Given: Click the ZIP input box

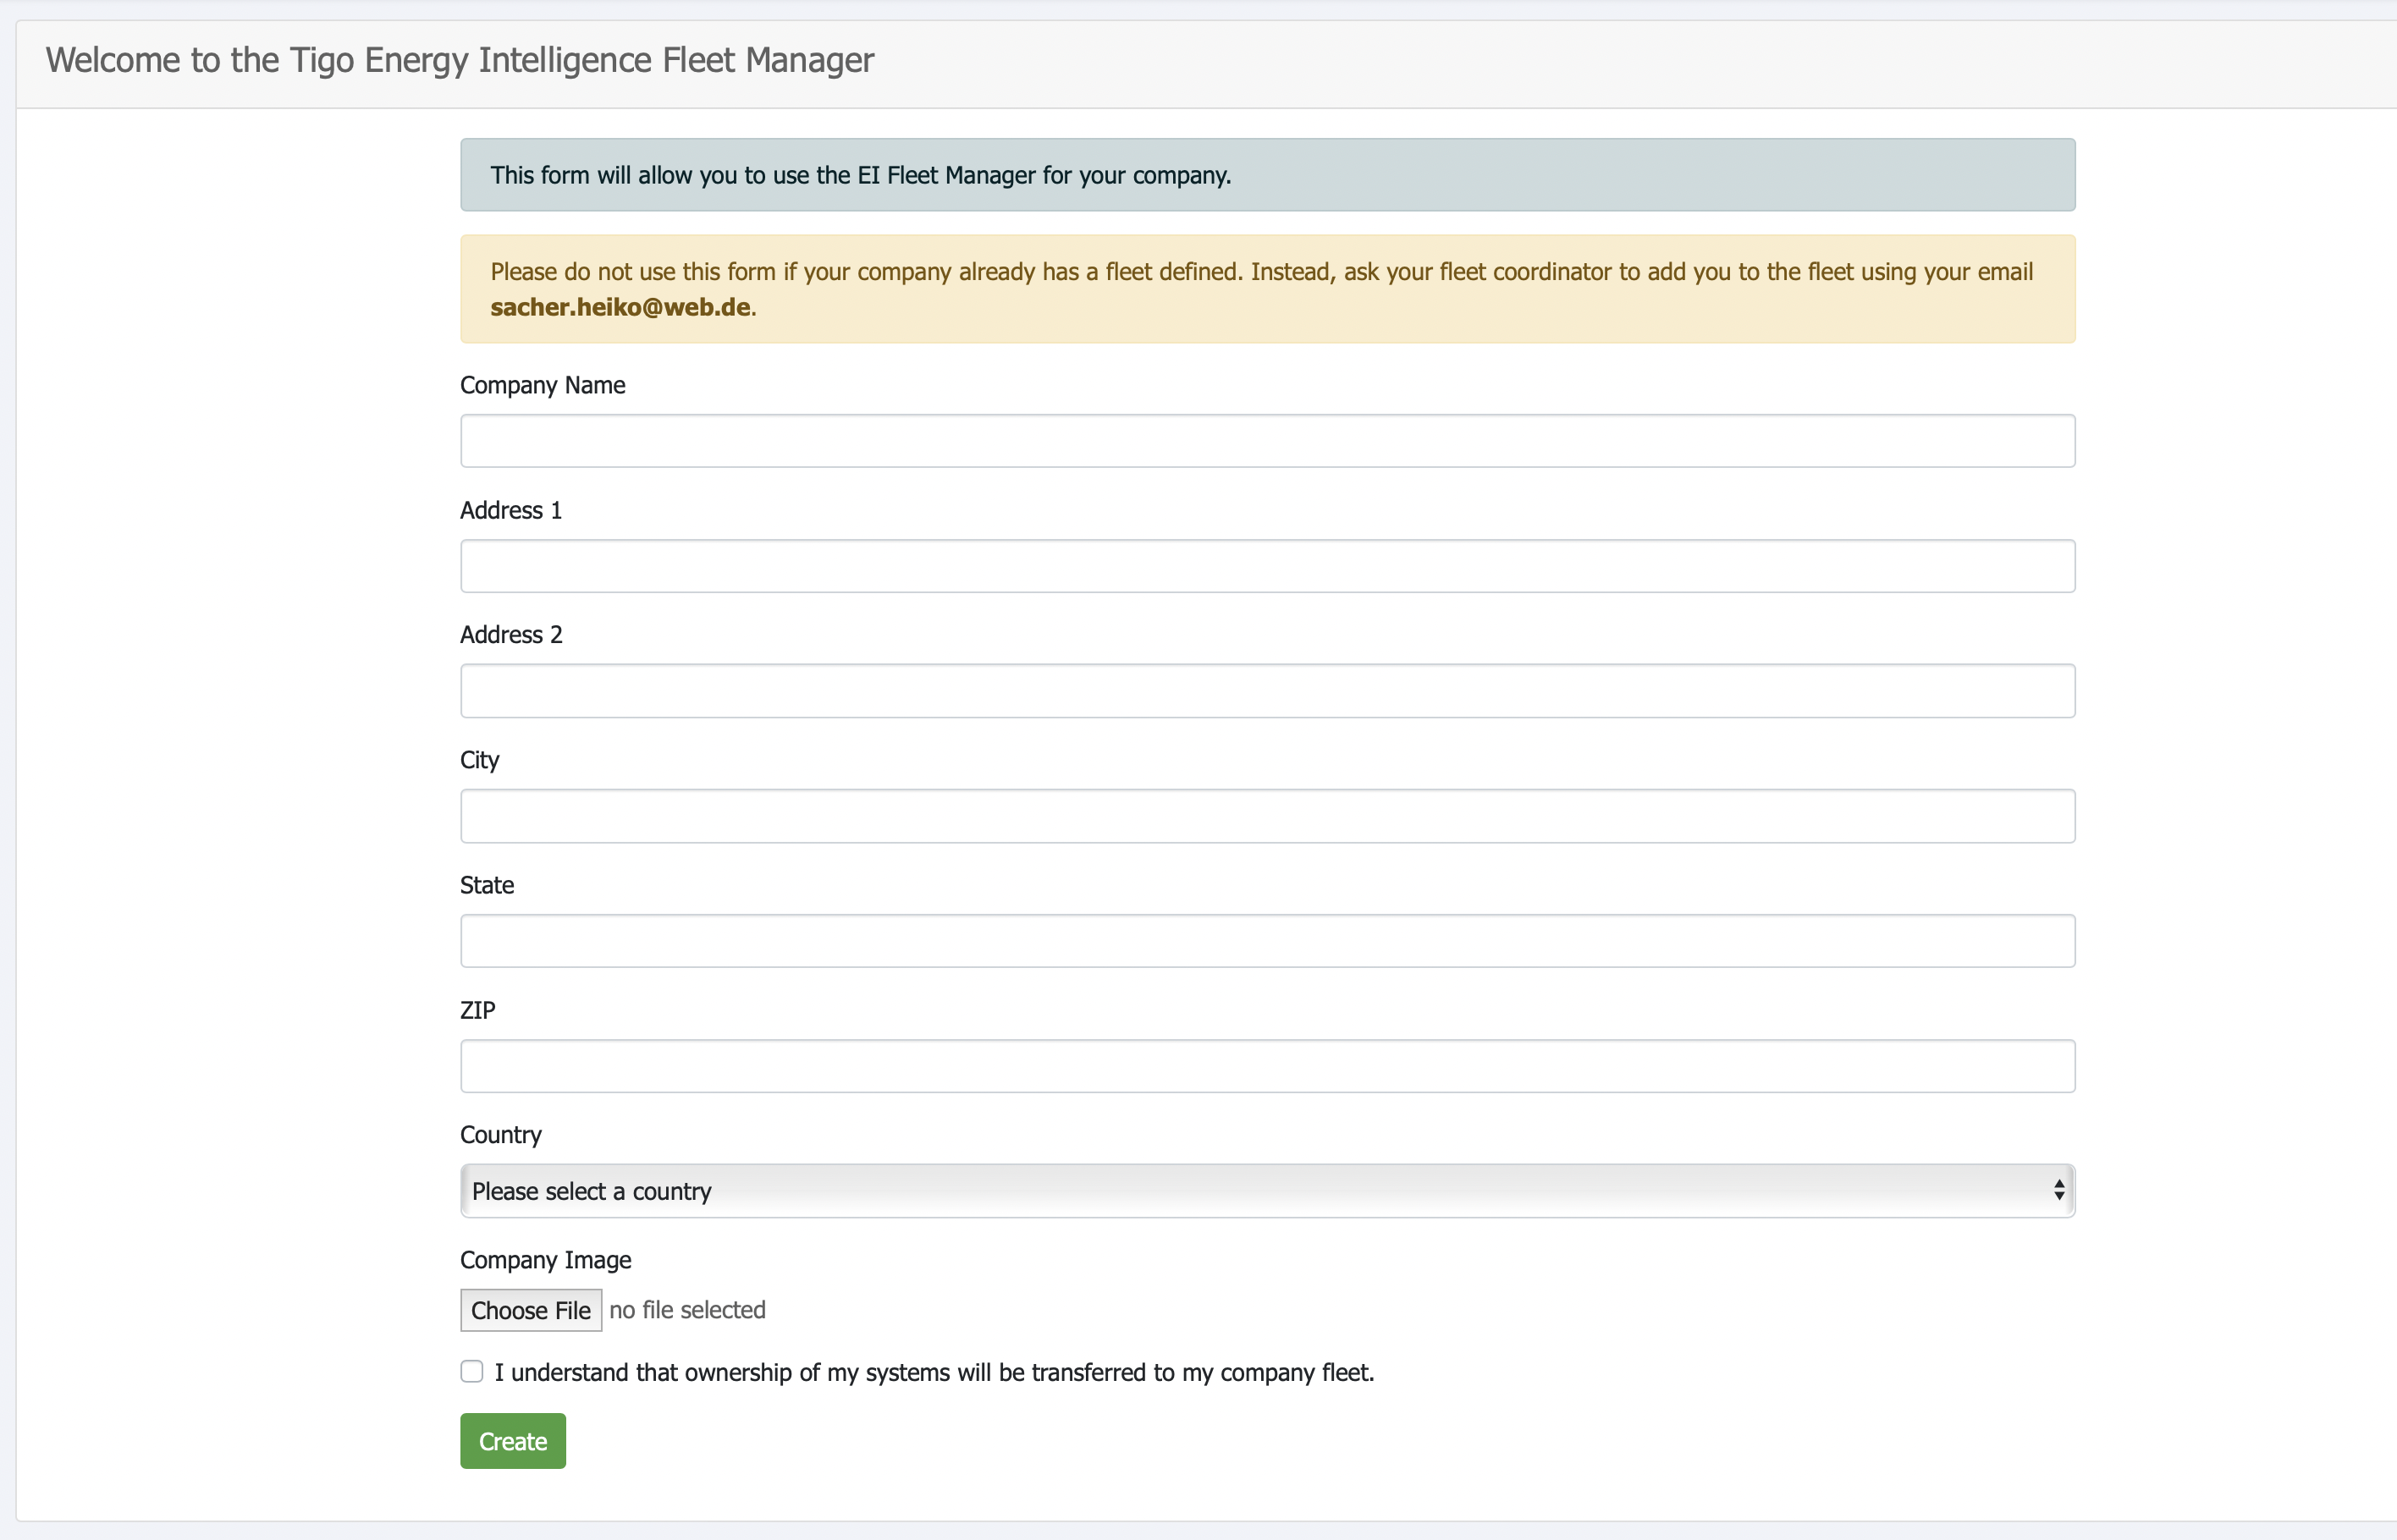Looking at the screenshot, I should point(1267,1066).
